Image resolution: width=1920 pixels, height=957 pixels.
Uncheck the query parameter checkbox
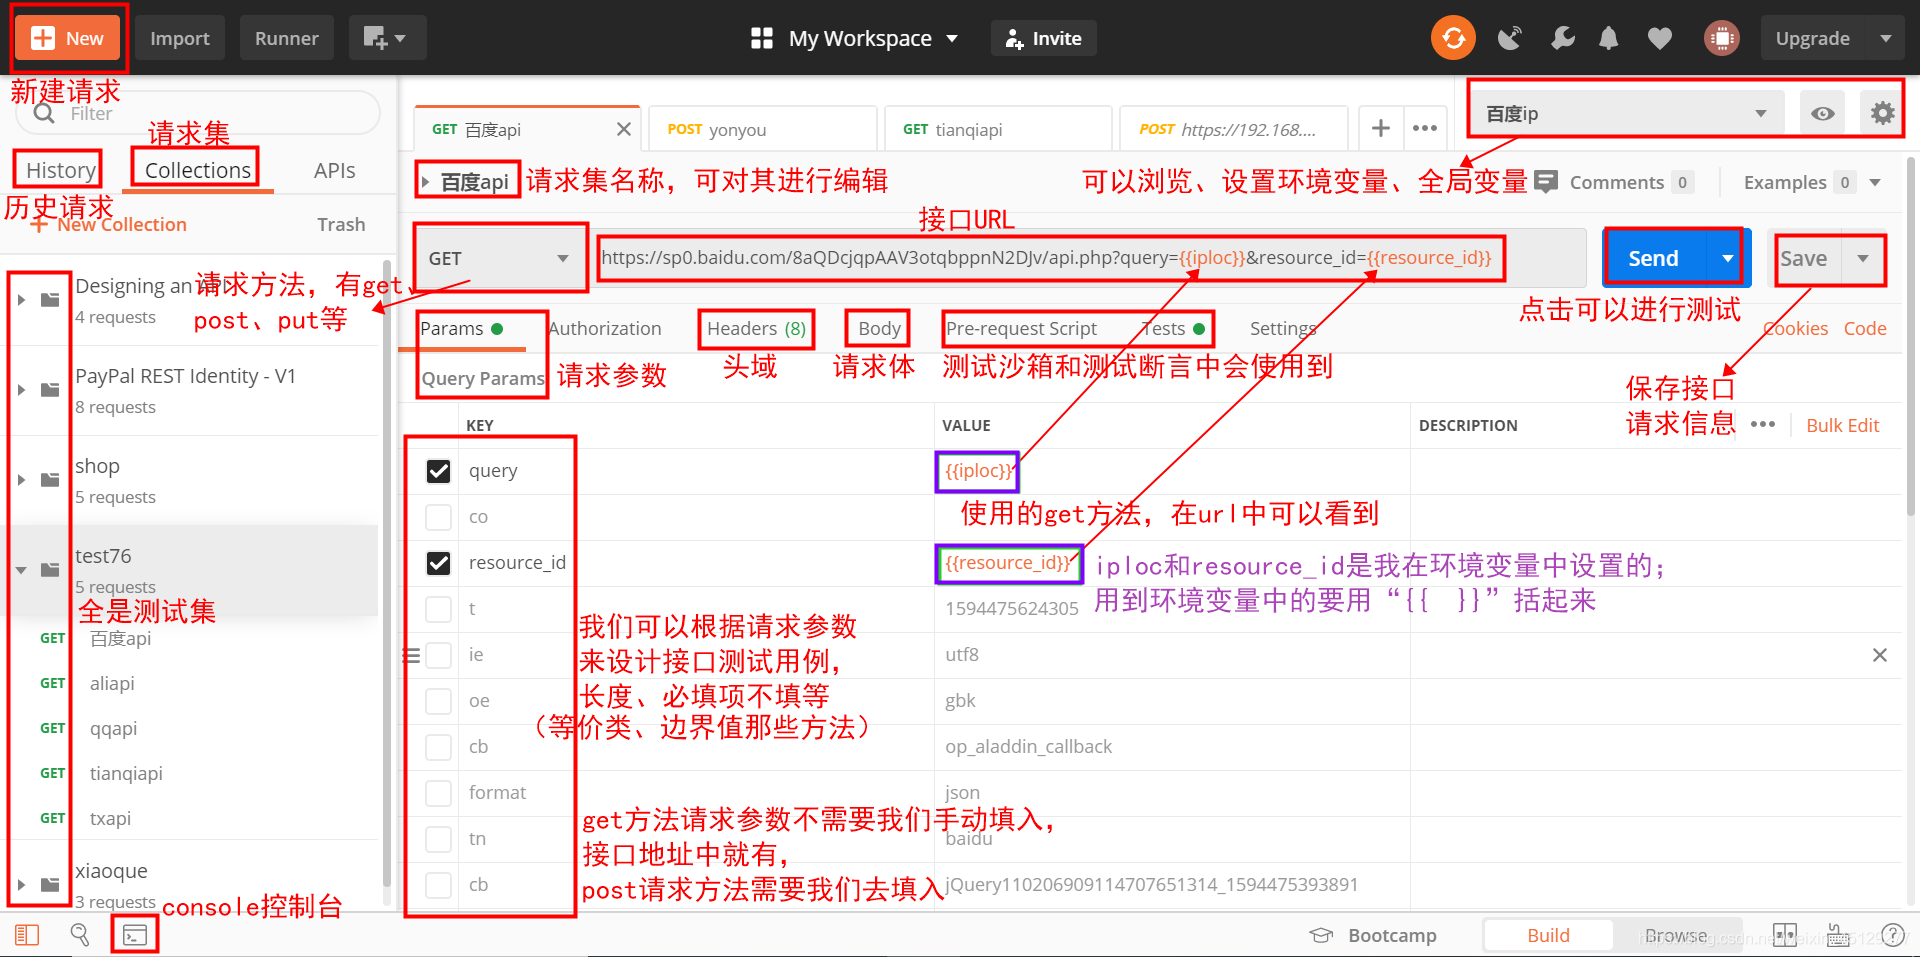(x=438, y=471)
